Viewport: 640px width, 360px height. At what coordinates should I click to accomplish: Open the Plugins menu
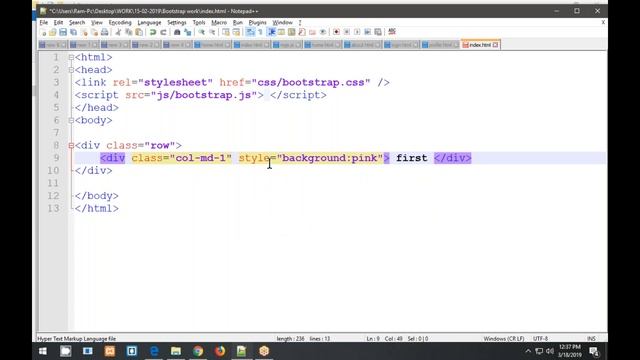coord(258,22)
